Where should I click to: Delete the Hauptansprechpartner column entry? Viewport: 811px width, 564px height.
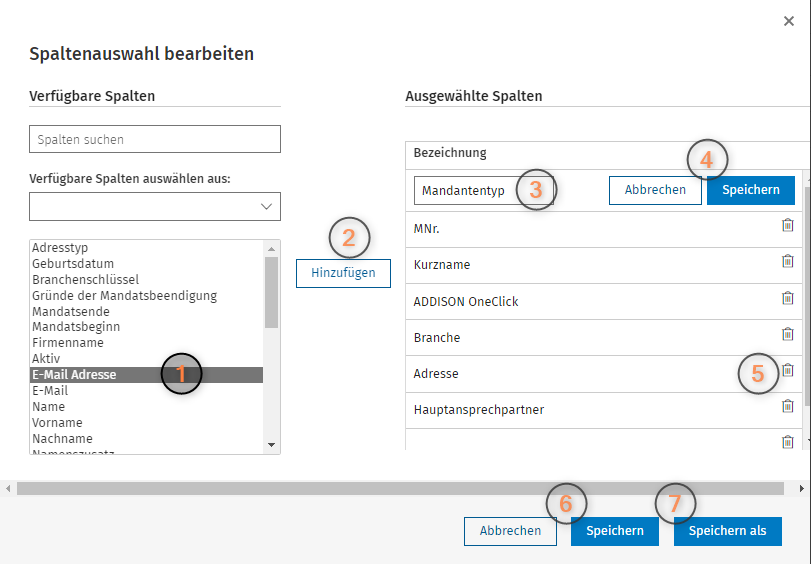point(787,406)
